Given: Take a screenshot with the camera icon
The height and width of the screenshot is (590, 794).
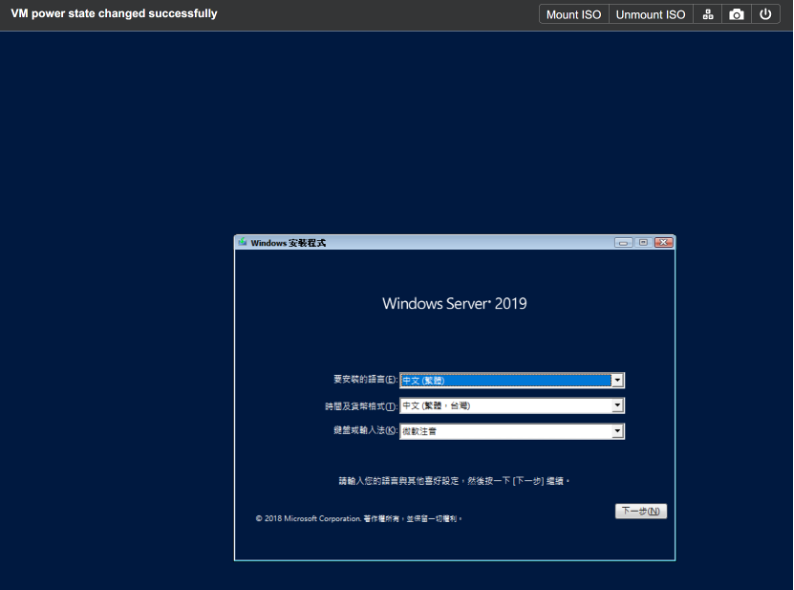Looking at the screenshot, I should 736,14.
